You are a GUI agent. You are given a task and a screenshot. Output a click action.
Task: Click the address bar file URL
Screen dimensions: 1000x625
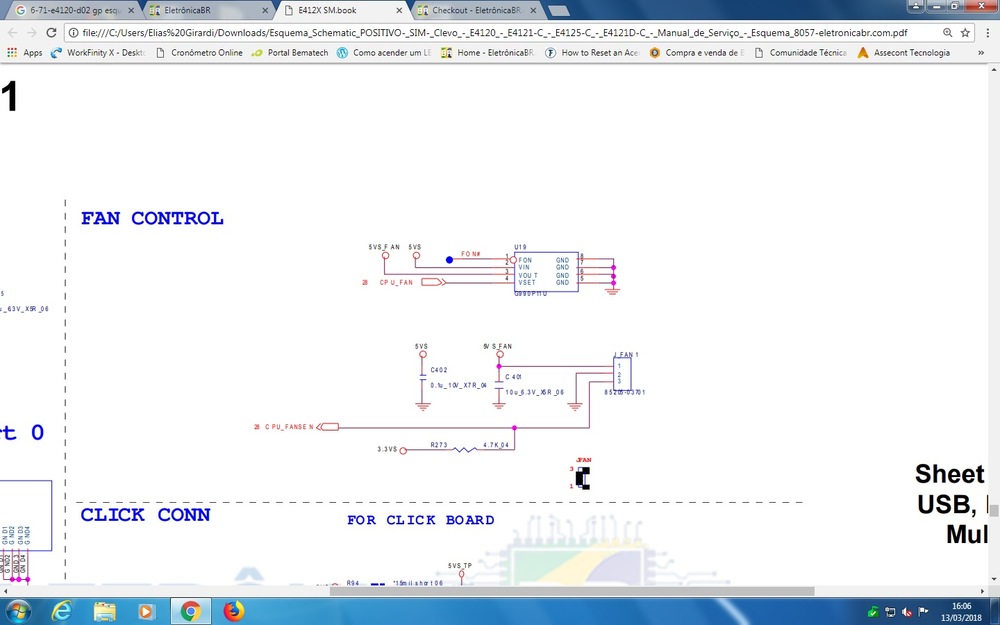(x=500, y=32)
